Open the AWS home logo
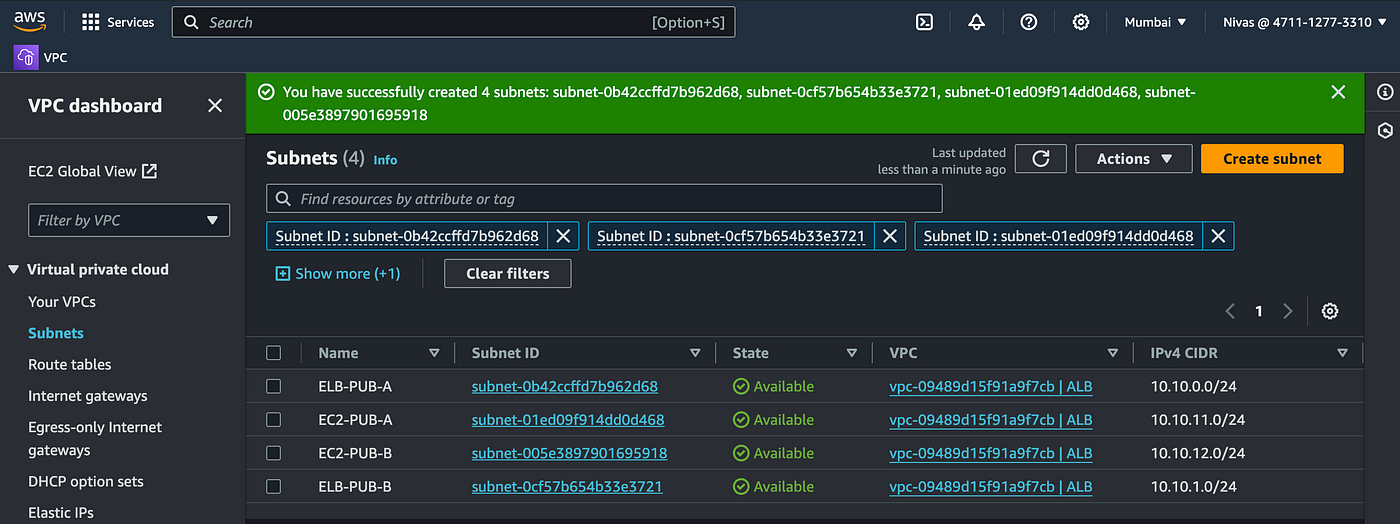The height and width of the screenshot is (524, 1400). pos(31,22)
